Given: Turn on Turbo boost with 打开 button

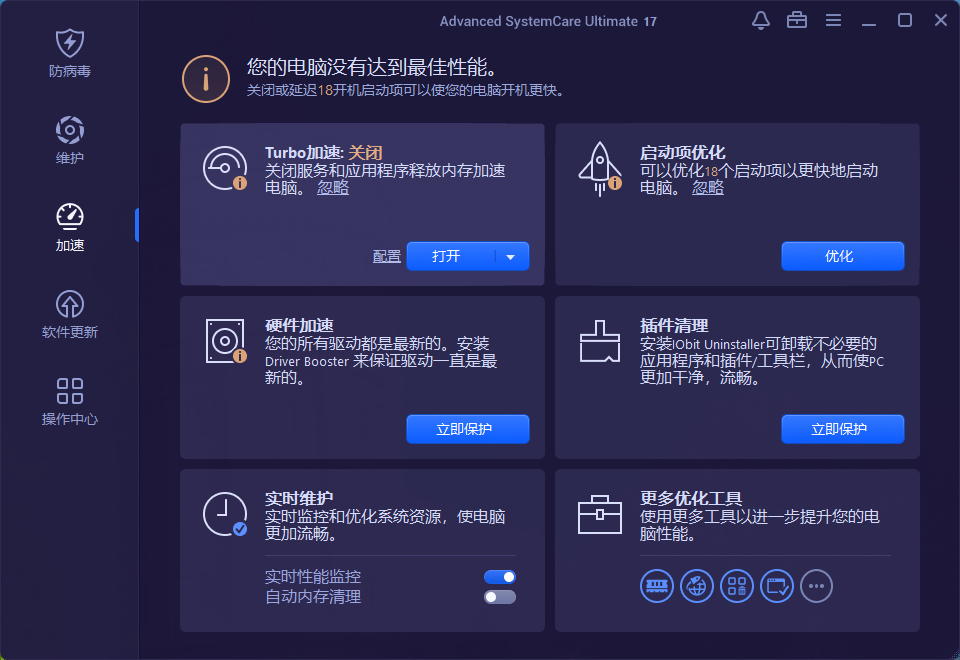Looking at the screenshot, I should pyautogui.click(x=450, y=256).
